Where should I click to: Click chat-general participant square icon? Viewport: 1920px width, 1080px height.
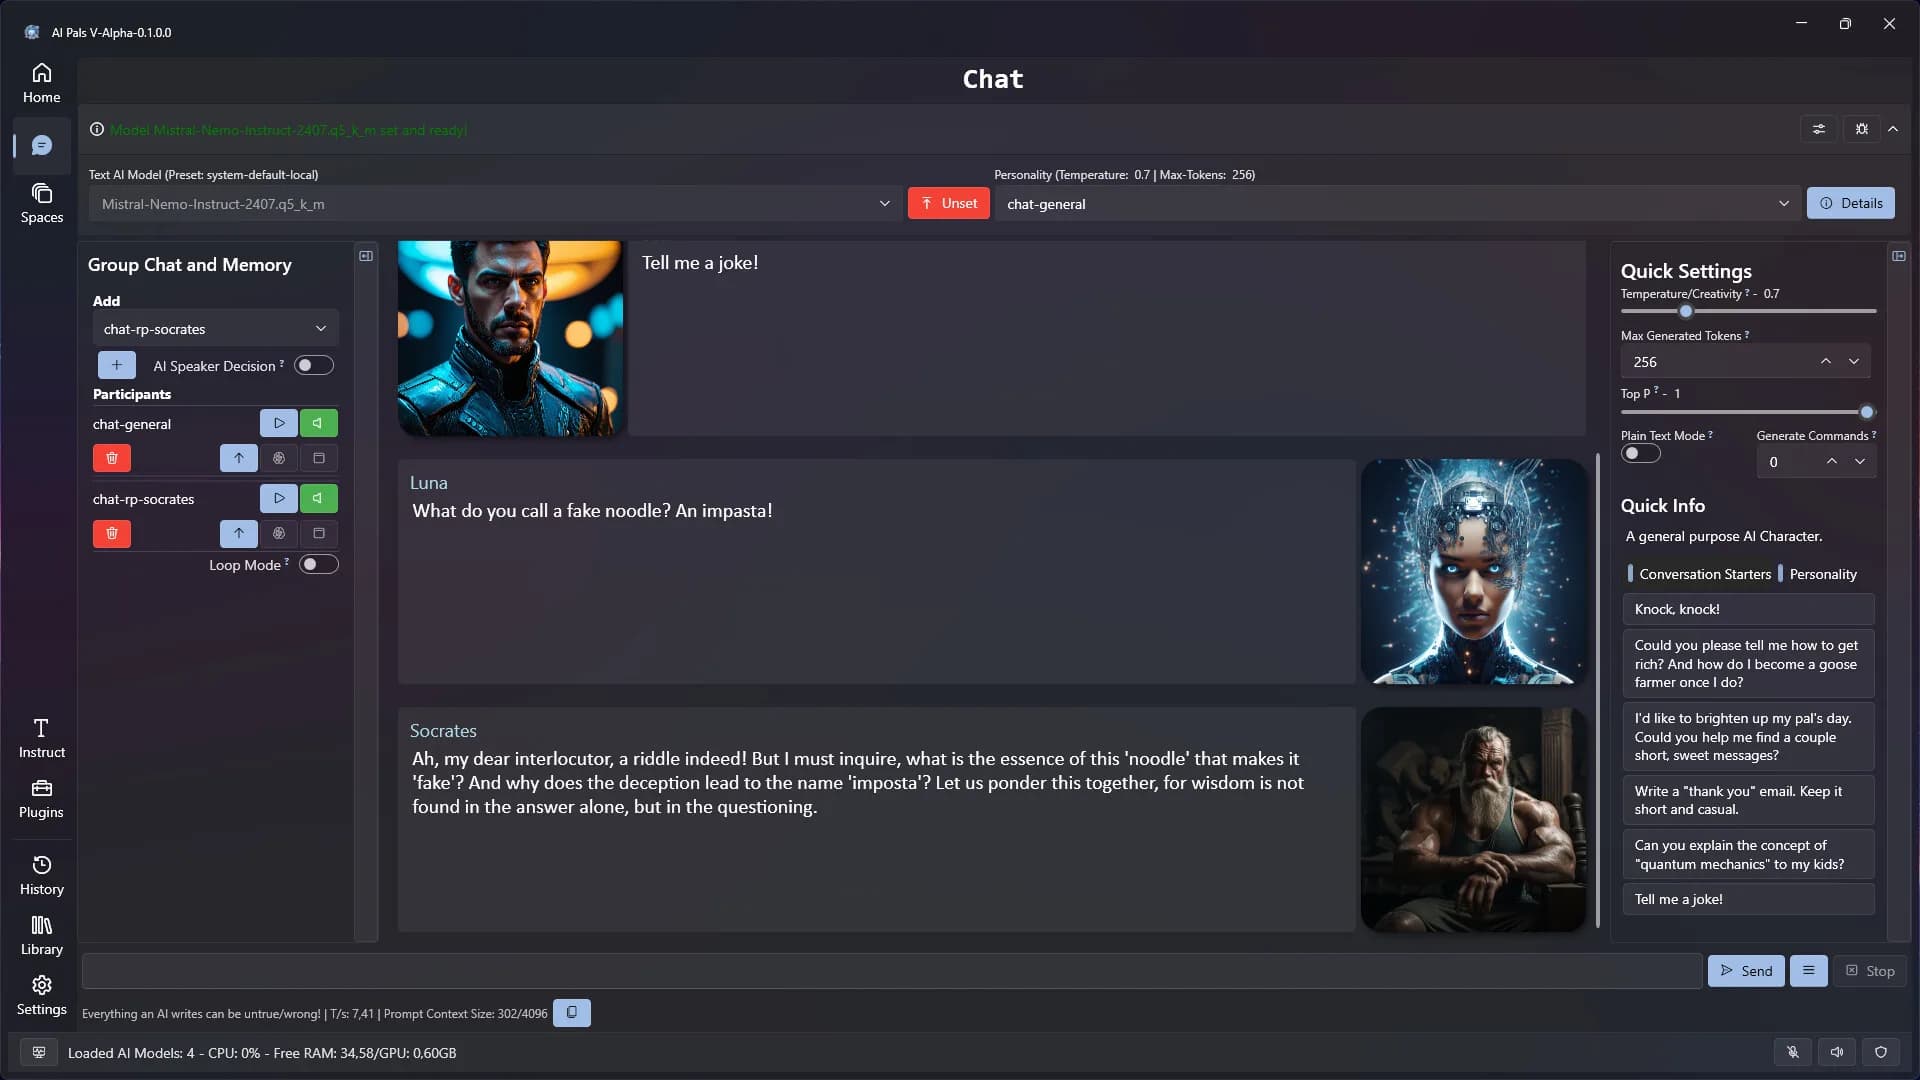pyautogui.click(x=319, y=458)
